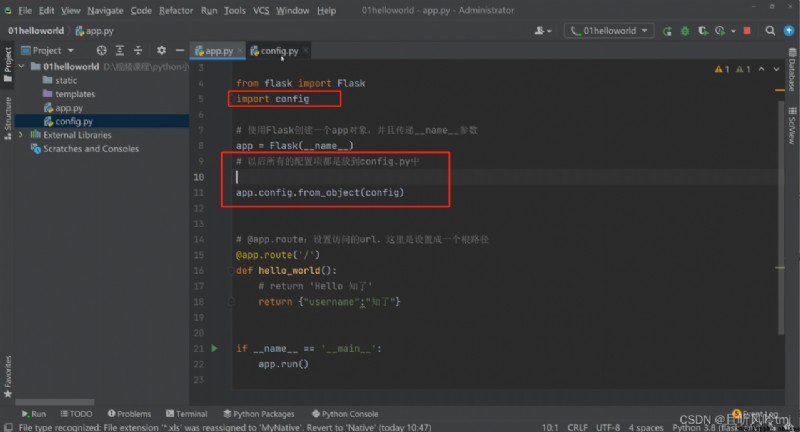Open the user account dropdown in toolbar
Screen dimensions: 800x432
[x=543, y=31]
